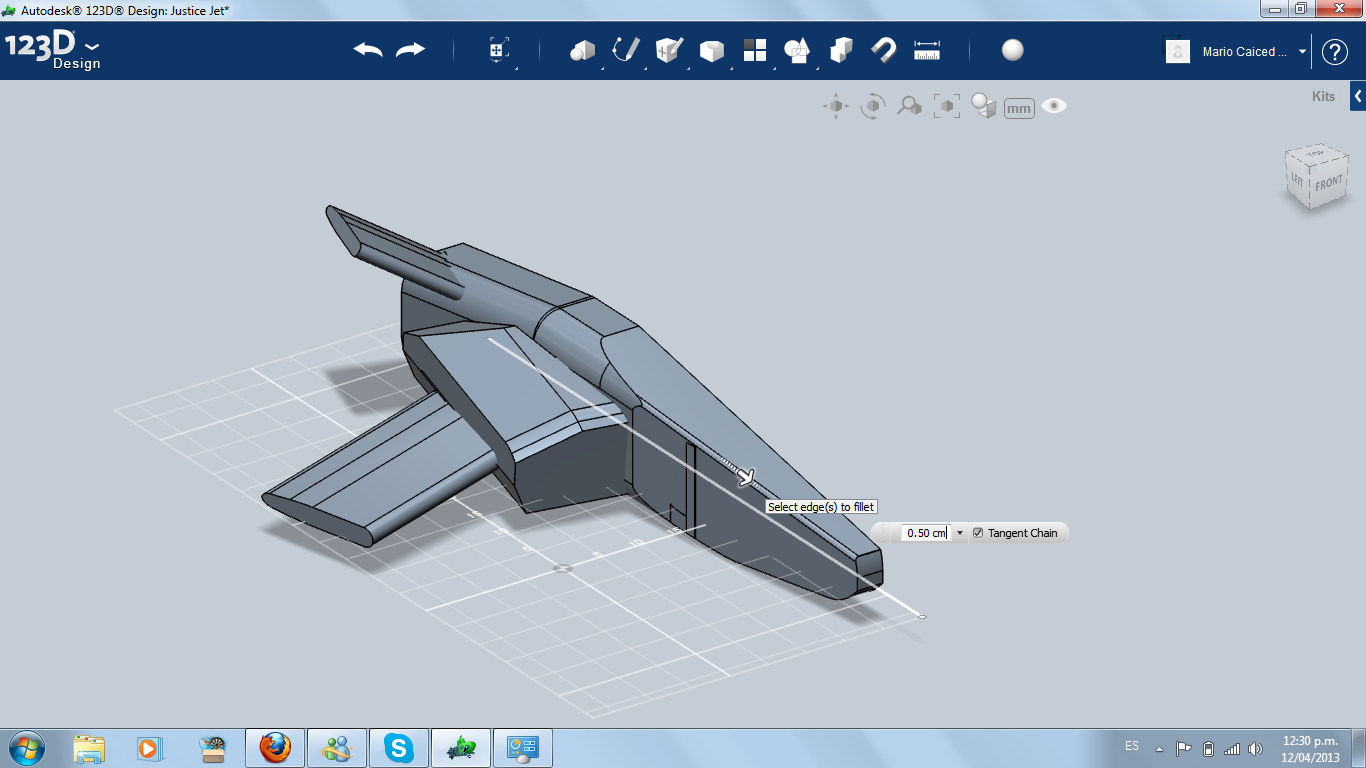
Task: Click the battery icon in system tray
Action: (x=1208, y=748)
